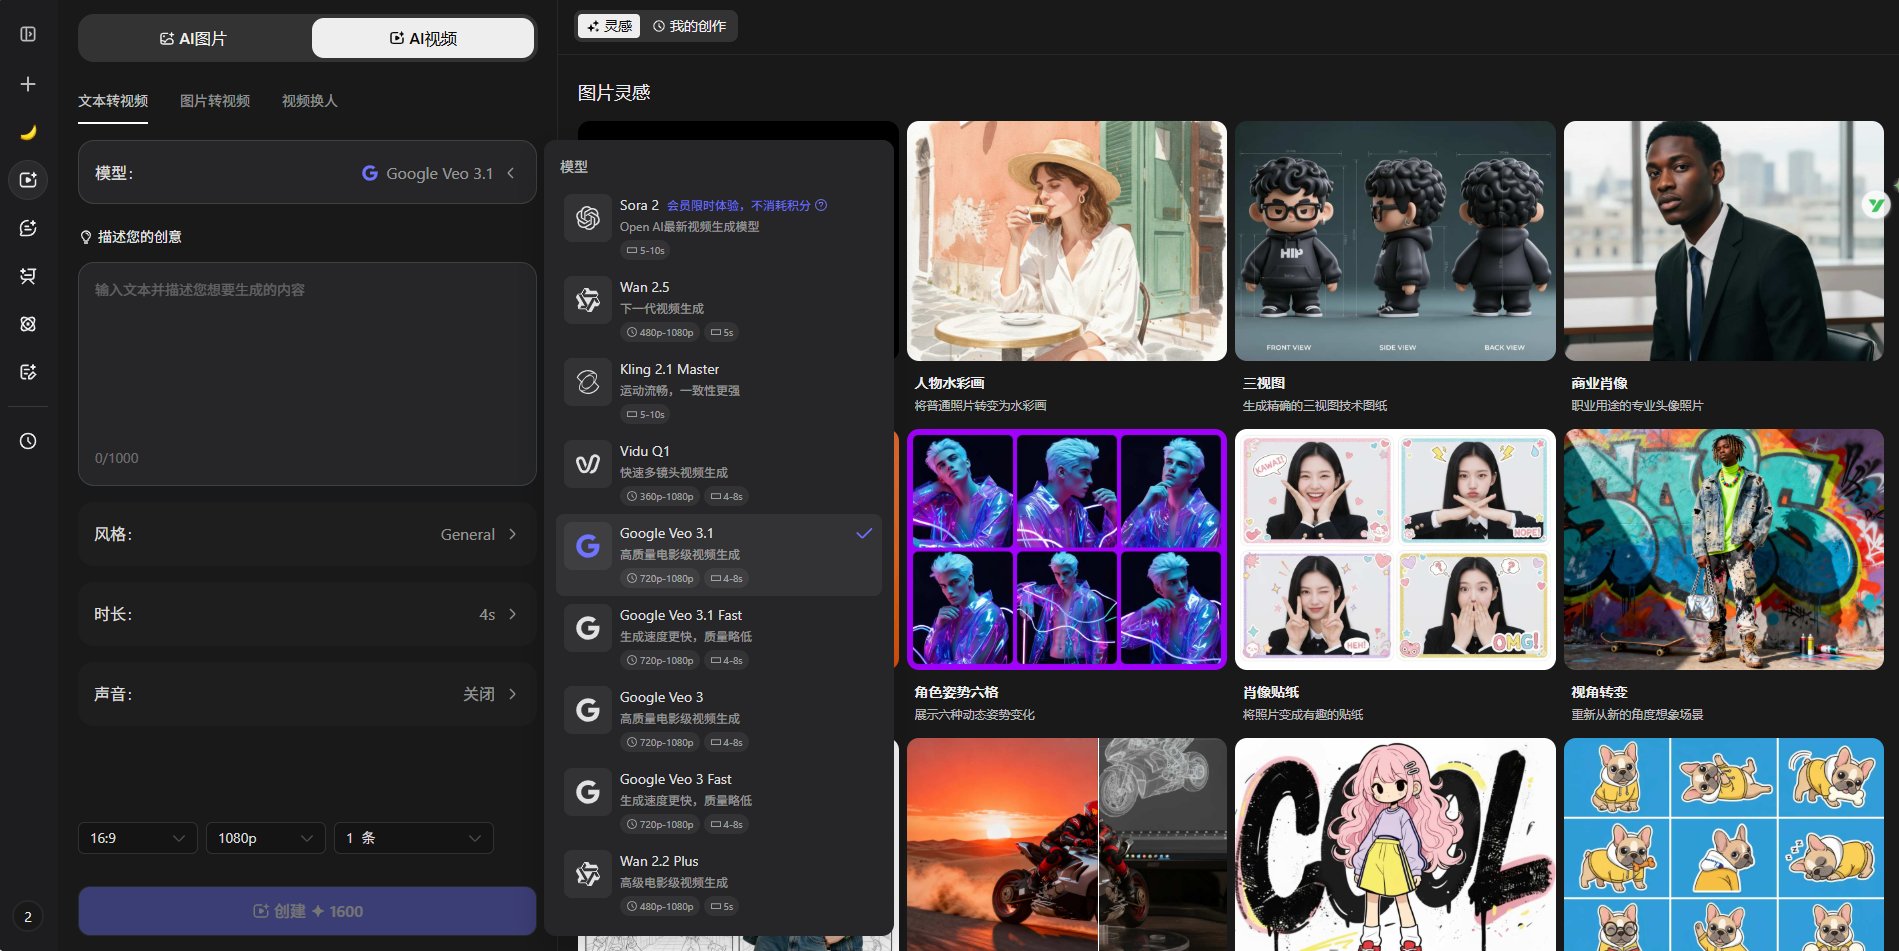Choose Wan 2.2 Plus model icon

[588, 874]
